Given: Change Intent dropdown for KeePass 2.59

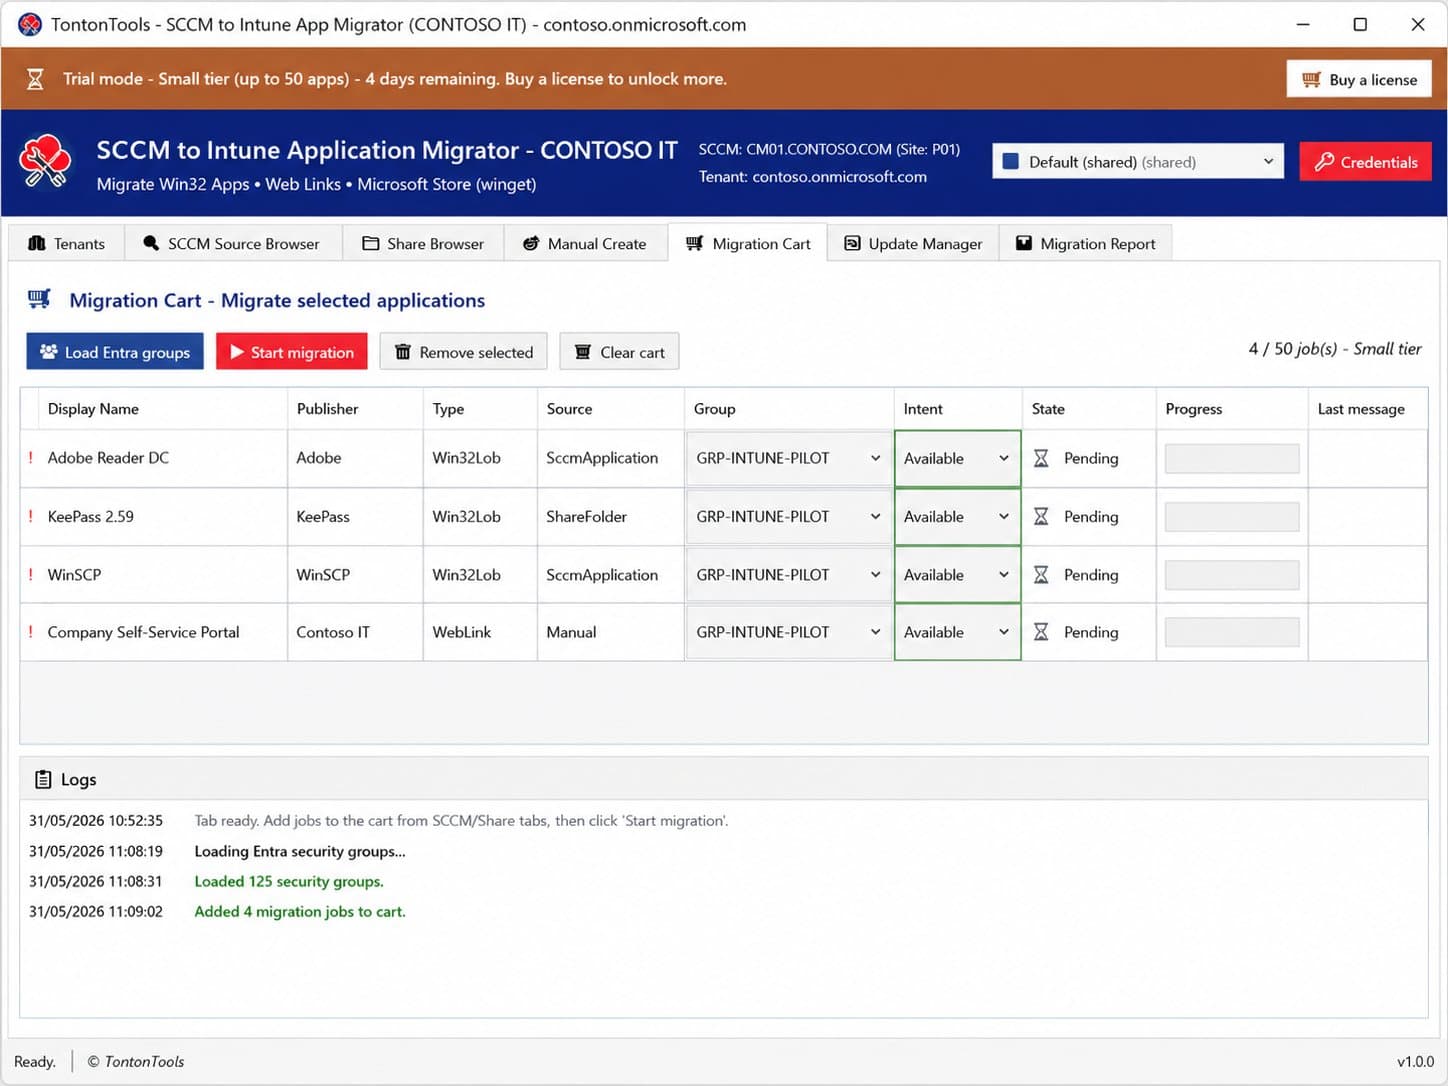Looking at the screenshot, I should tap(958, 516).
